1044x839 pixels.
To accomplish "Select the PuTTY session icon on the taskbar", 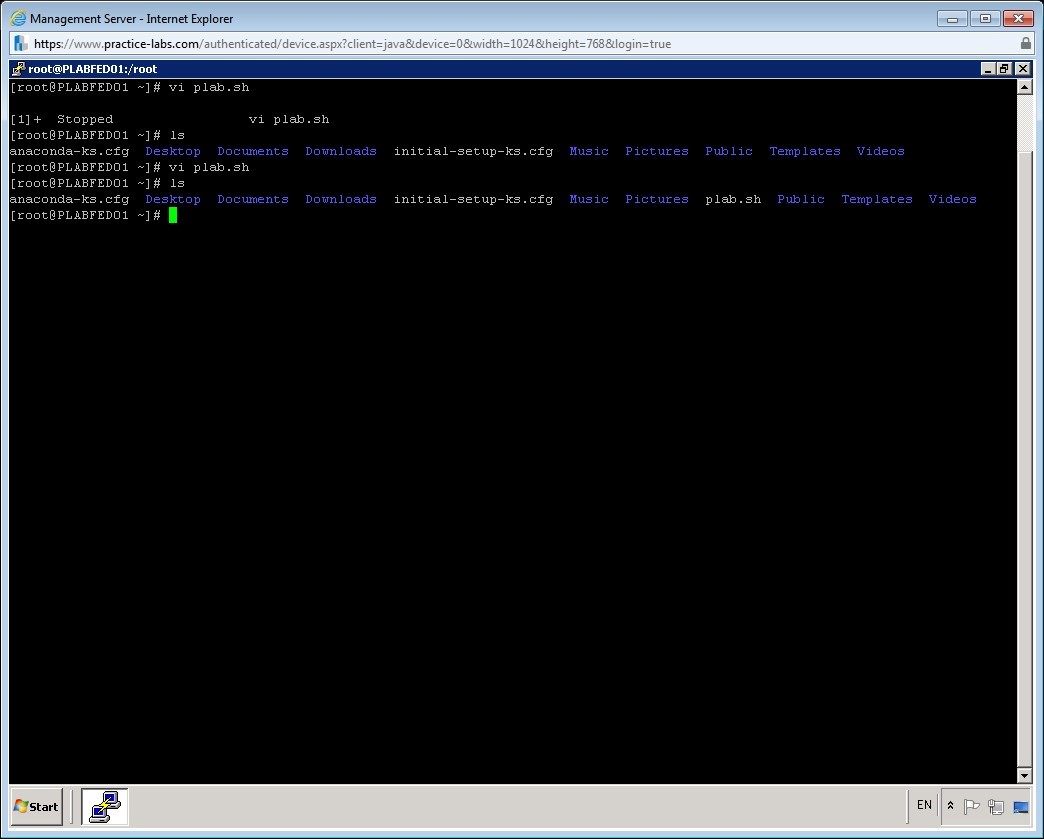I will click(105, 807).
